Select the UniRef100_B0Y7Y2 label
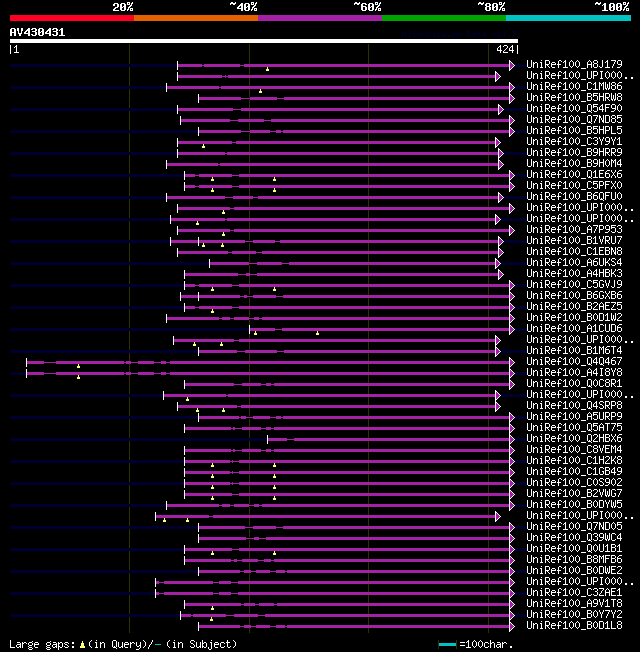Image resolution: width=640 pixels, height=652 pixels. pyautogui.click(x=574, y=615)
